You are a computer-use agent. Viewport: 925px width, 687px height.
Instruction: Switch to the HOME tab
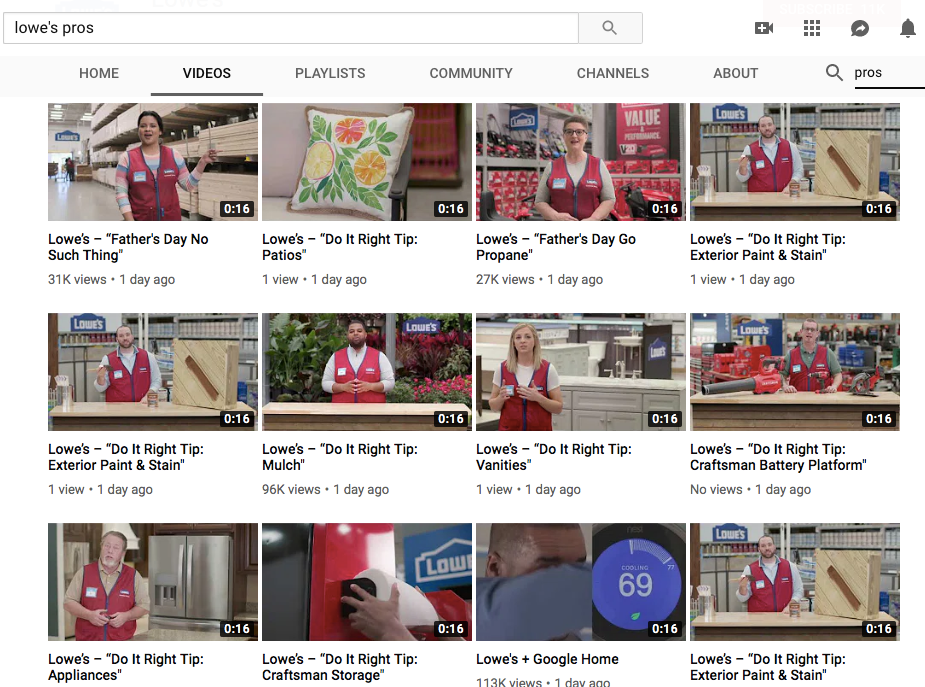[x=99, y=73]
